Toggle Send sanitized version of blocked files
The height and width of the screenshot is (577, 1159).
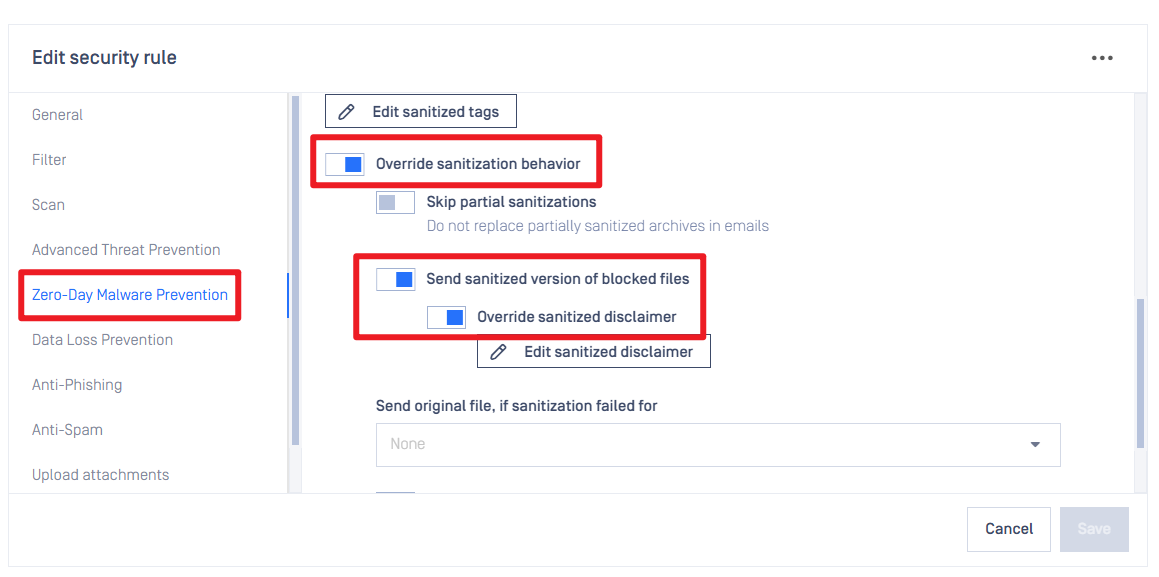point(395,279)
